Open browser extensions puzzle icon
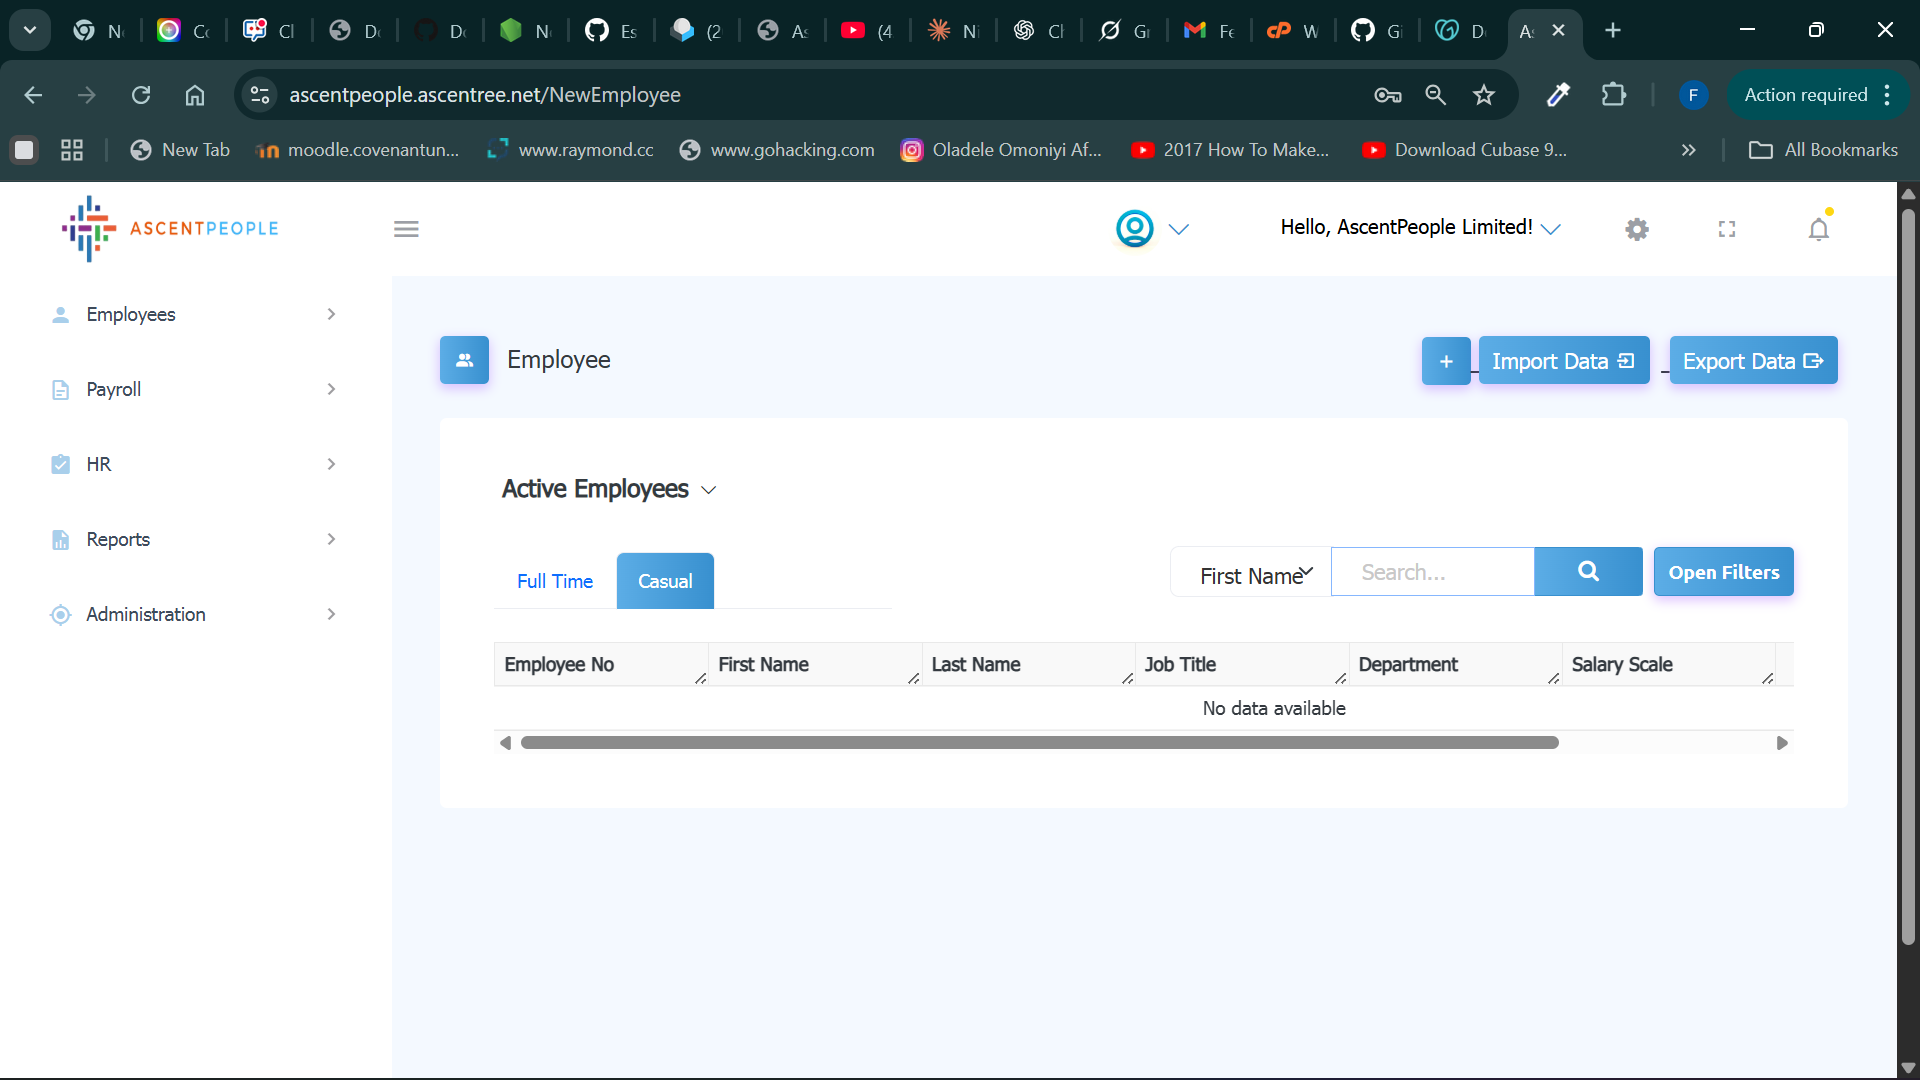The image size is (1920, 1080). 1613,95
